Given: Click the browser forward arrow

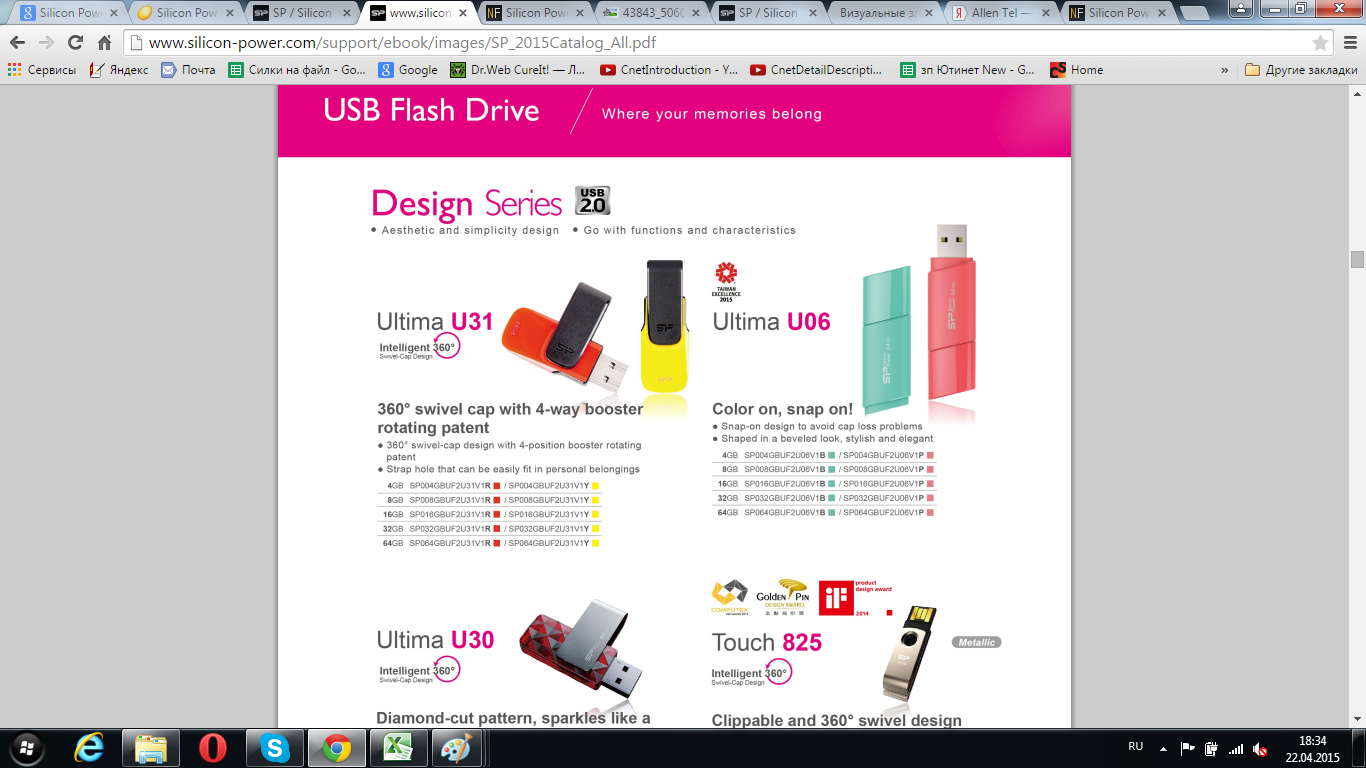Looking at the screenshot, I should (46, 43).
